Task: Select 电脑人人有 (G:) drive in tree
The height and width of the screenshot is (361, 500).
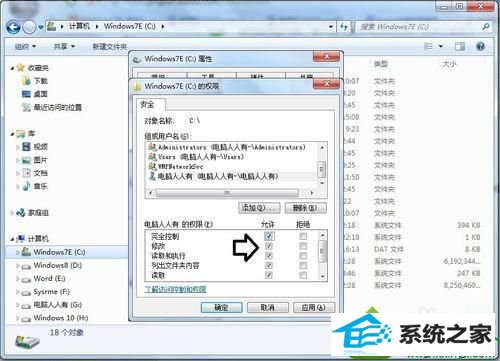Action: 52,305
